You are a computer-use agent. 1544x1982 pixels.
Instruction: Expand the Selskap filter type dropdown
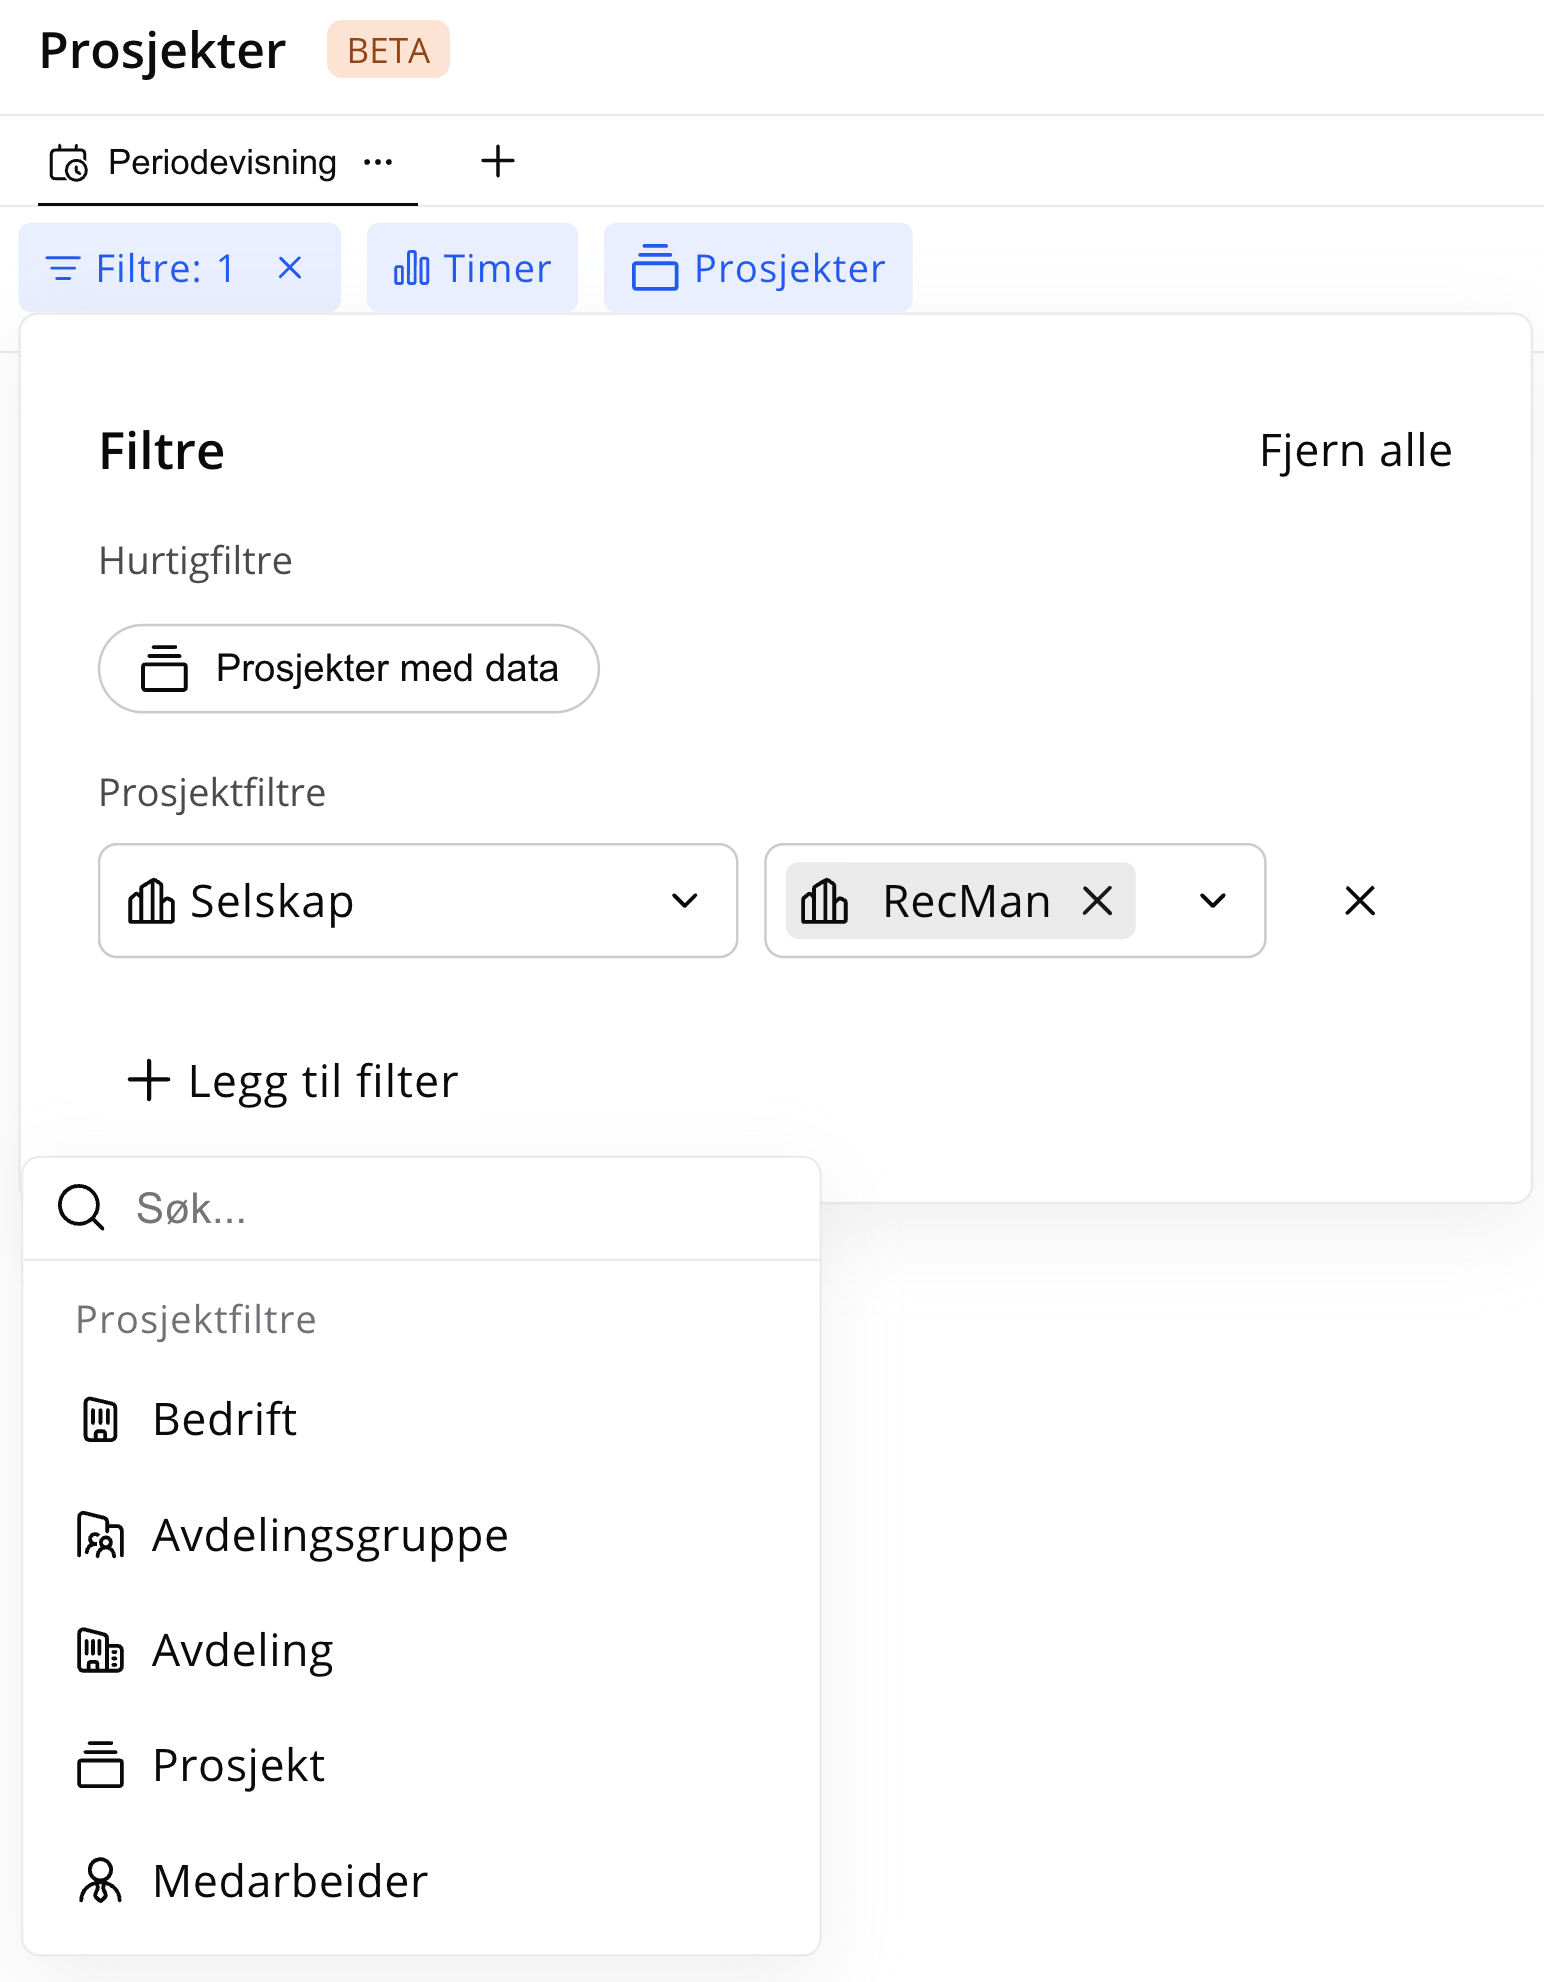(x=418, y=901)
